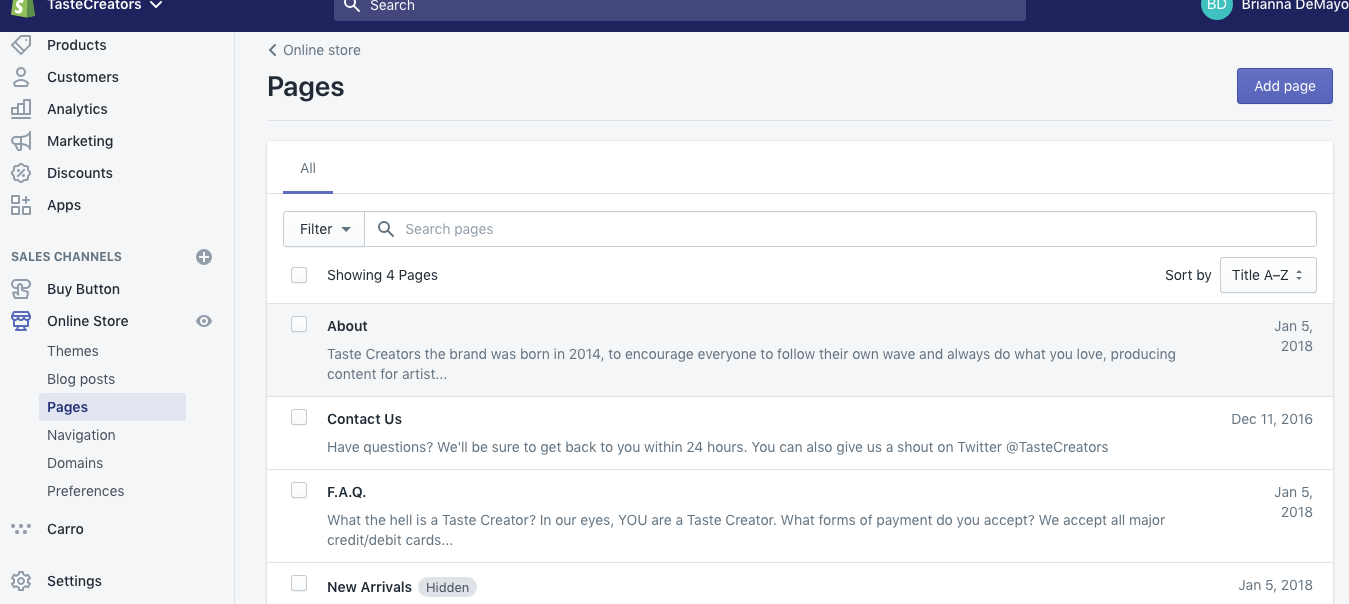
Task: Click the Discounts percent badge icon
Action: point(21,173)
